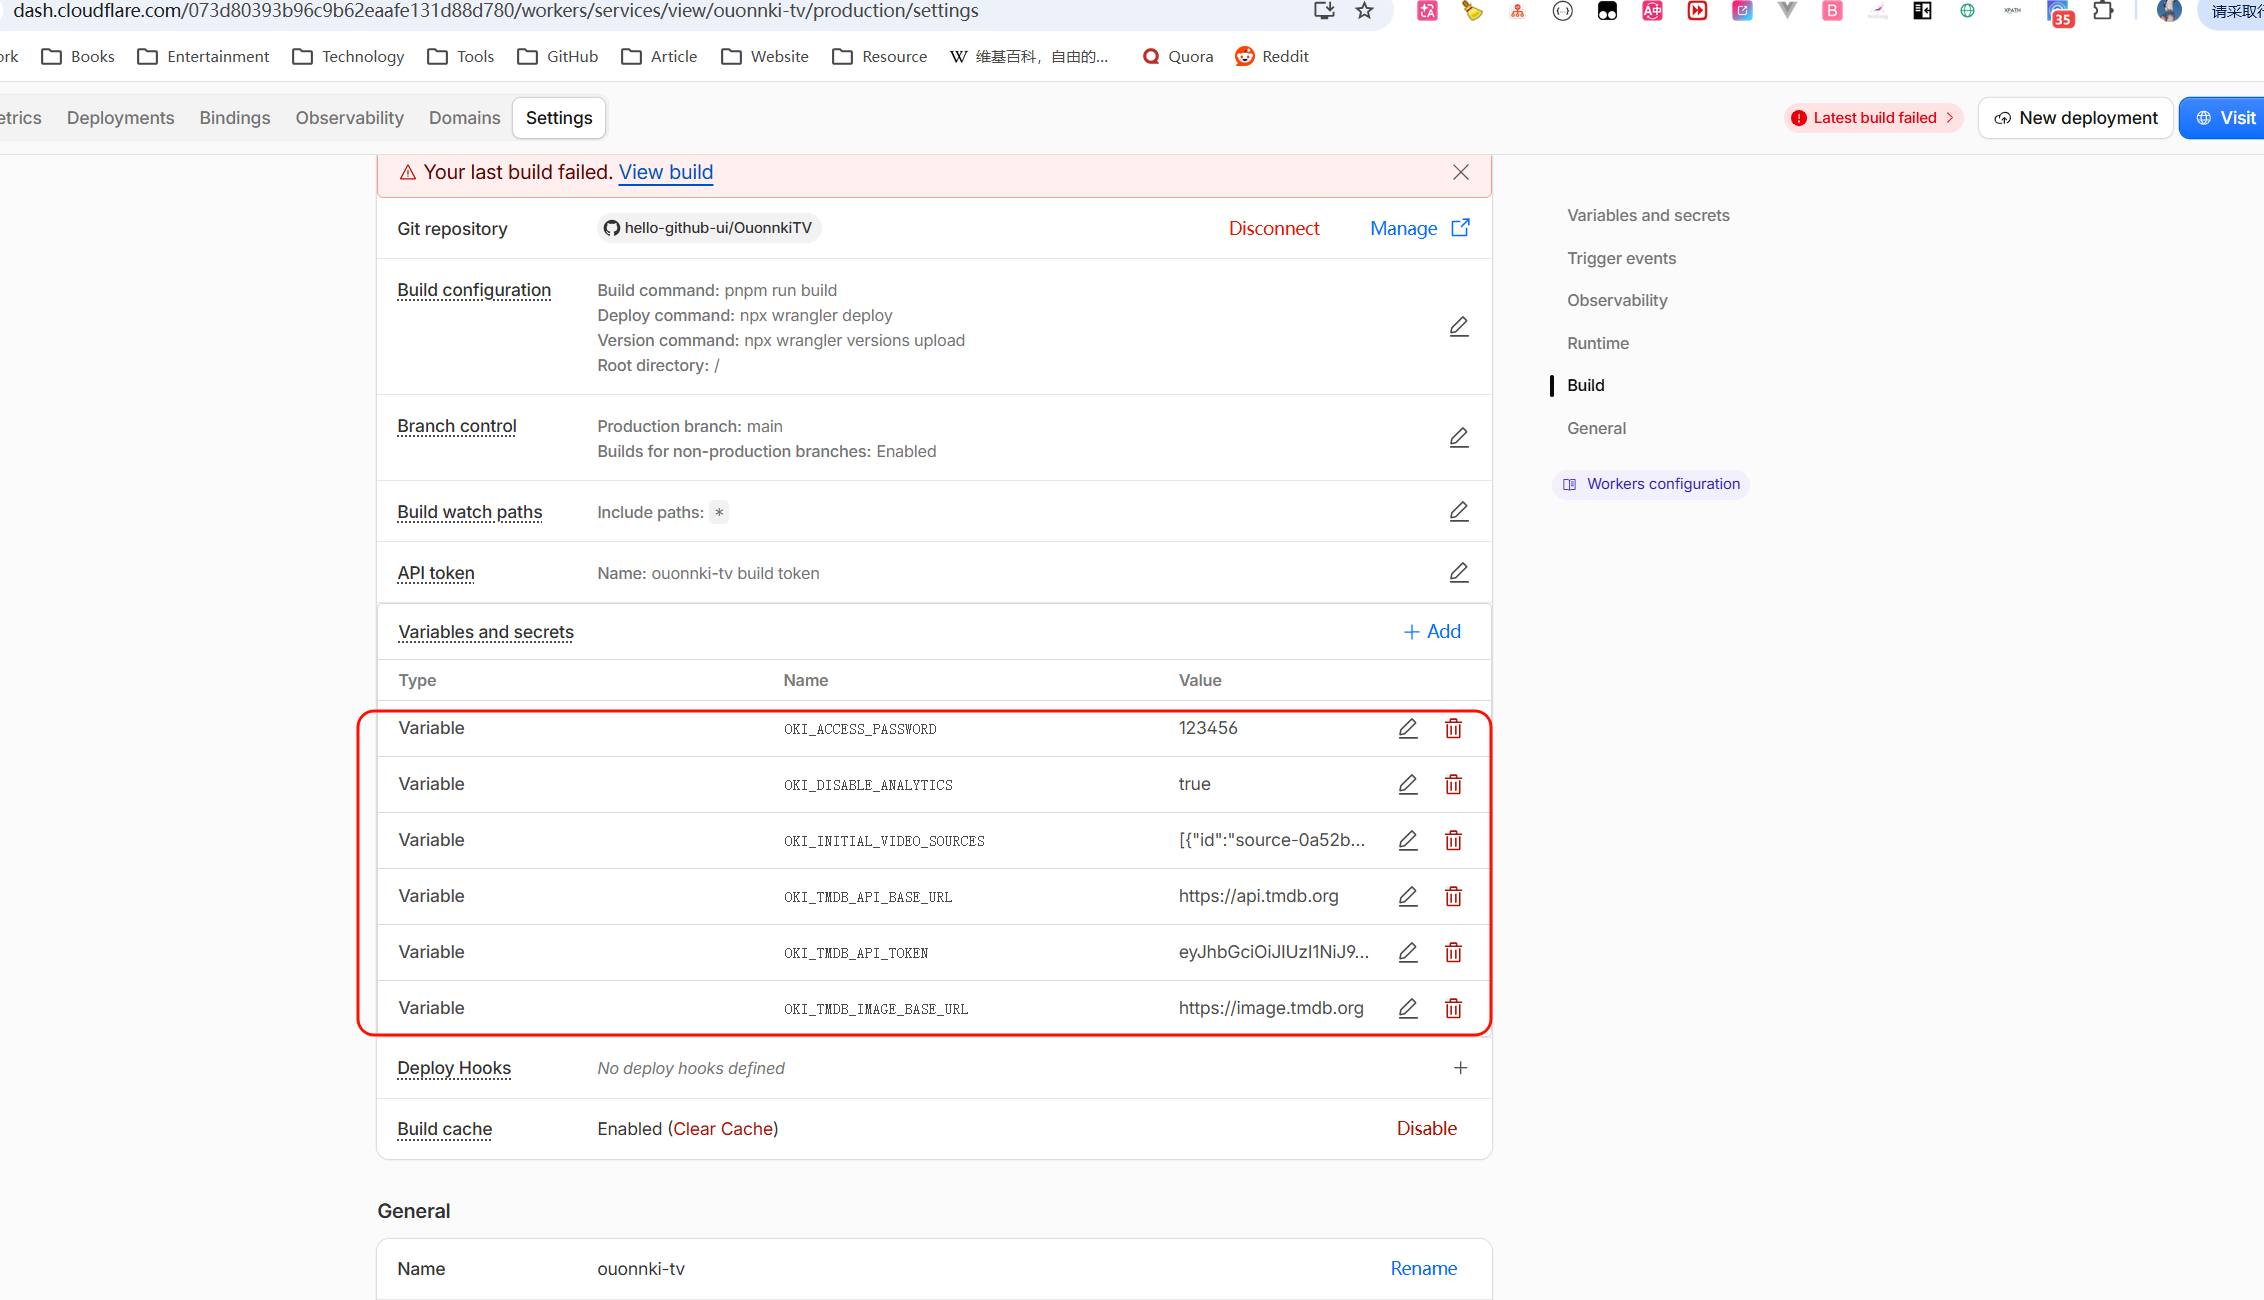Image resolution: width=2264 pixels, height=1300 pixels.
Task: Install app using the address bar icon
Action: (1324, 11)
